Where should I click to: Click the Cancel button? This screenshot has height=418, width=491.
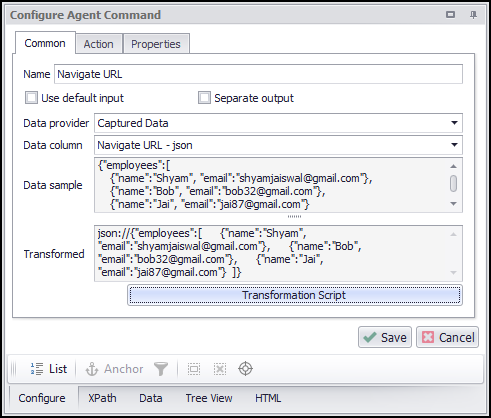448,337
